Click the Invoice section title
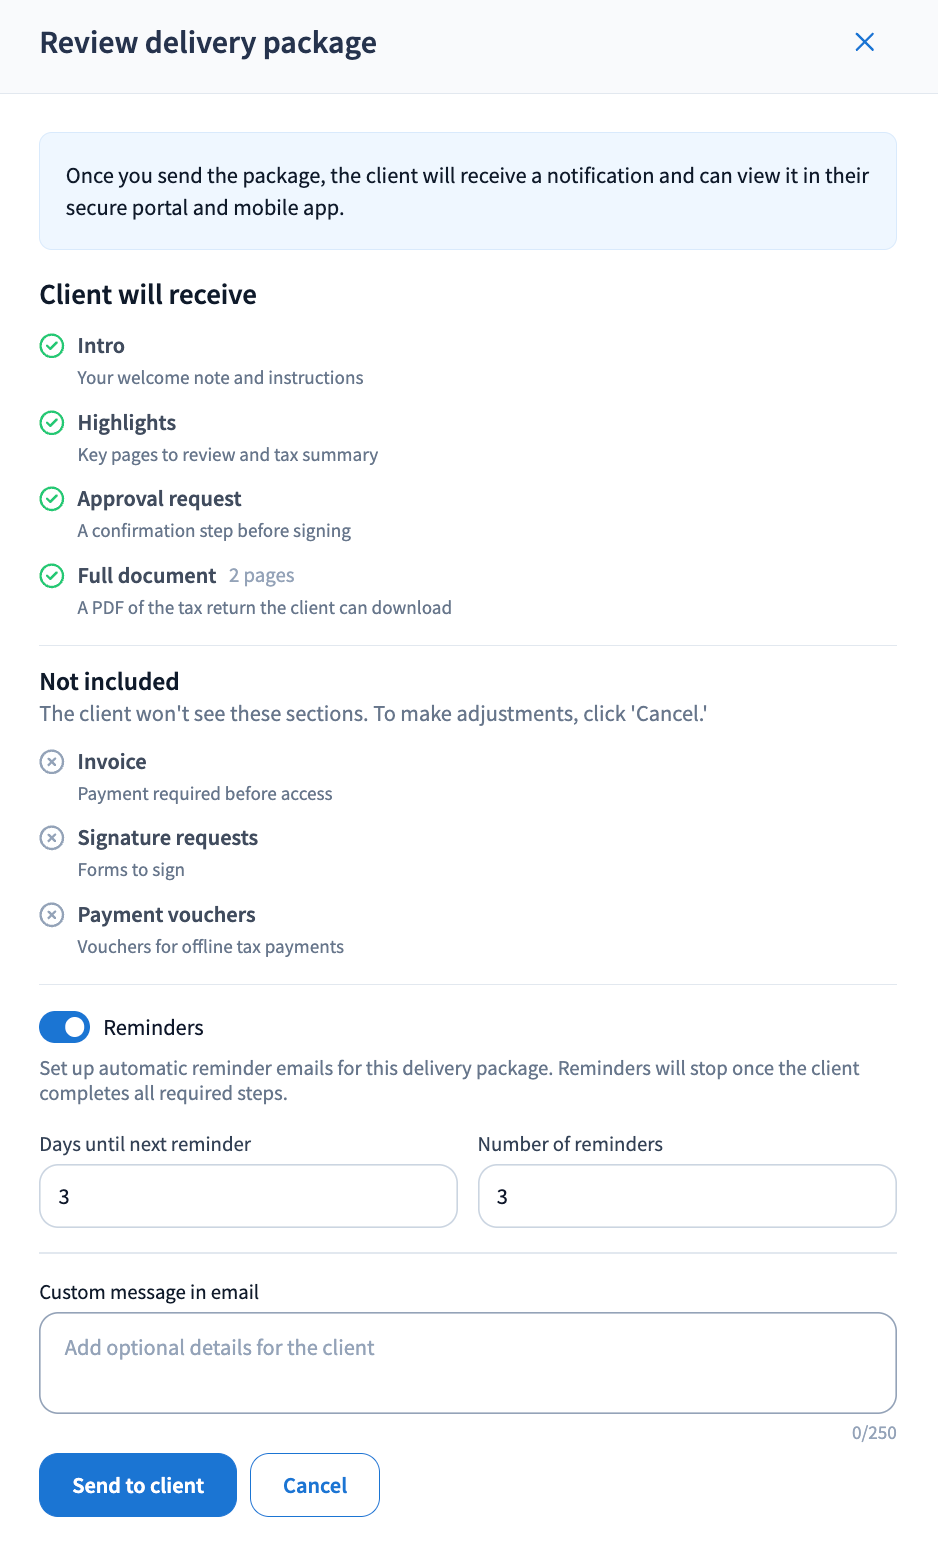This screenshot has height=1560, width=938. click(x=112, y=762)
